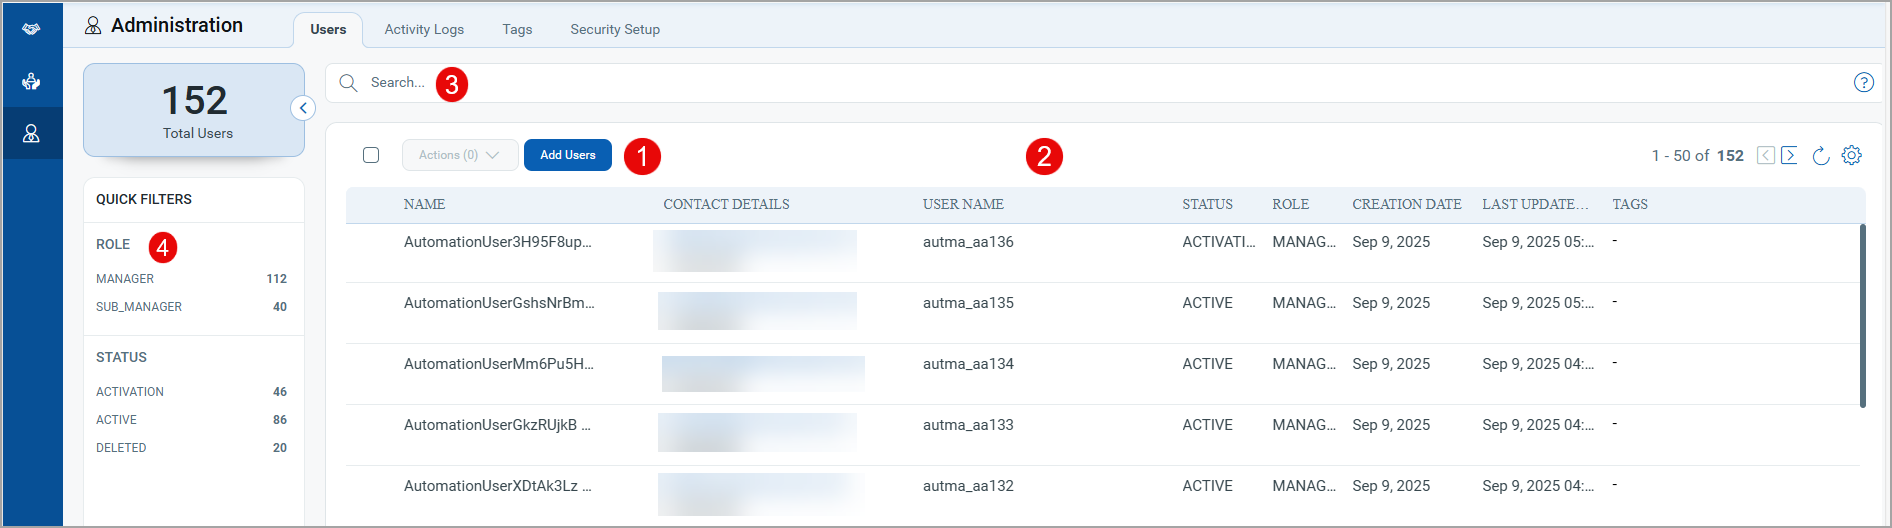Go to previous page of users

coord(1766,155)
